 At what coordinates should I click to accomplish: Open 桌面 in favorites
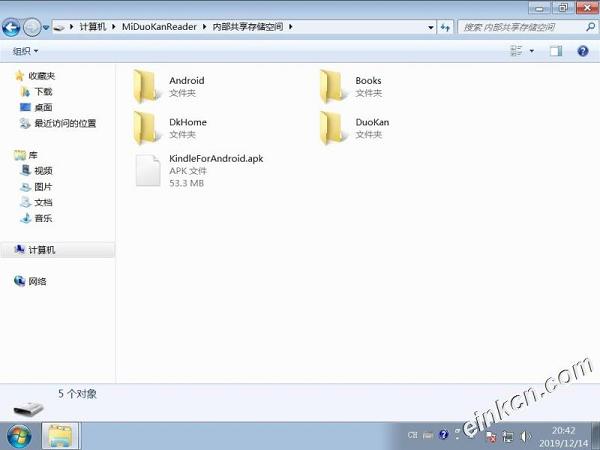click(x=43, y=108)
